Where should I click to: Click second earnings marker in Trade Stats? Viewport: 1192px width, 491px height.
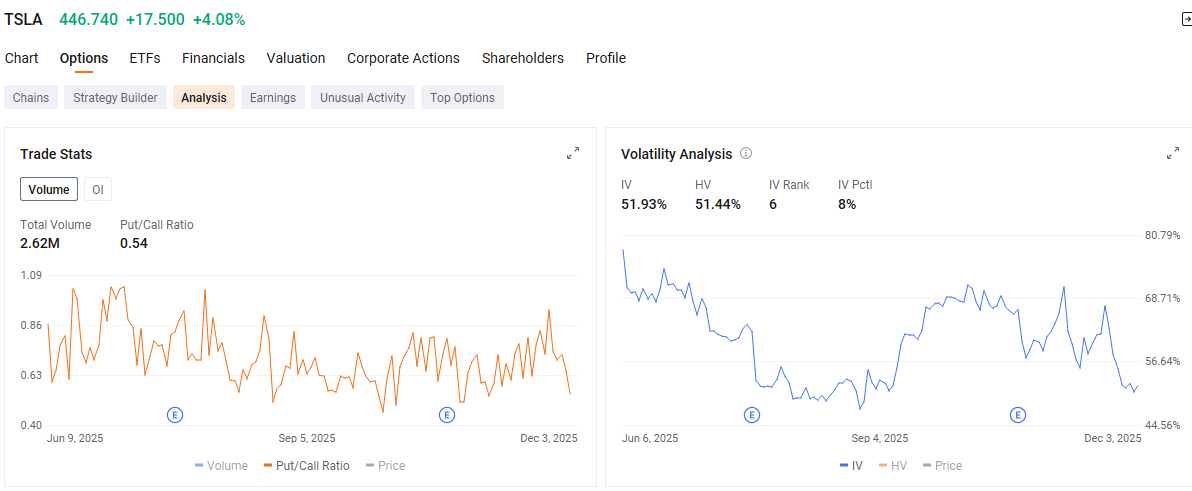pyautogui.click(x=446, y=414)
